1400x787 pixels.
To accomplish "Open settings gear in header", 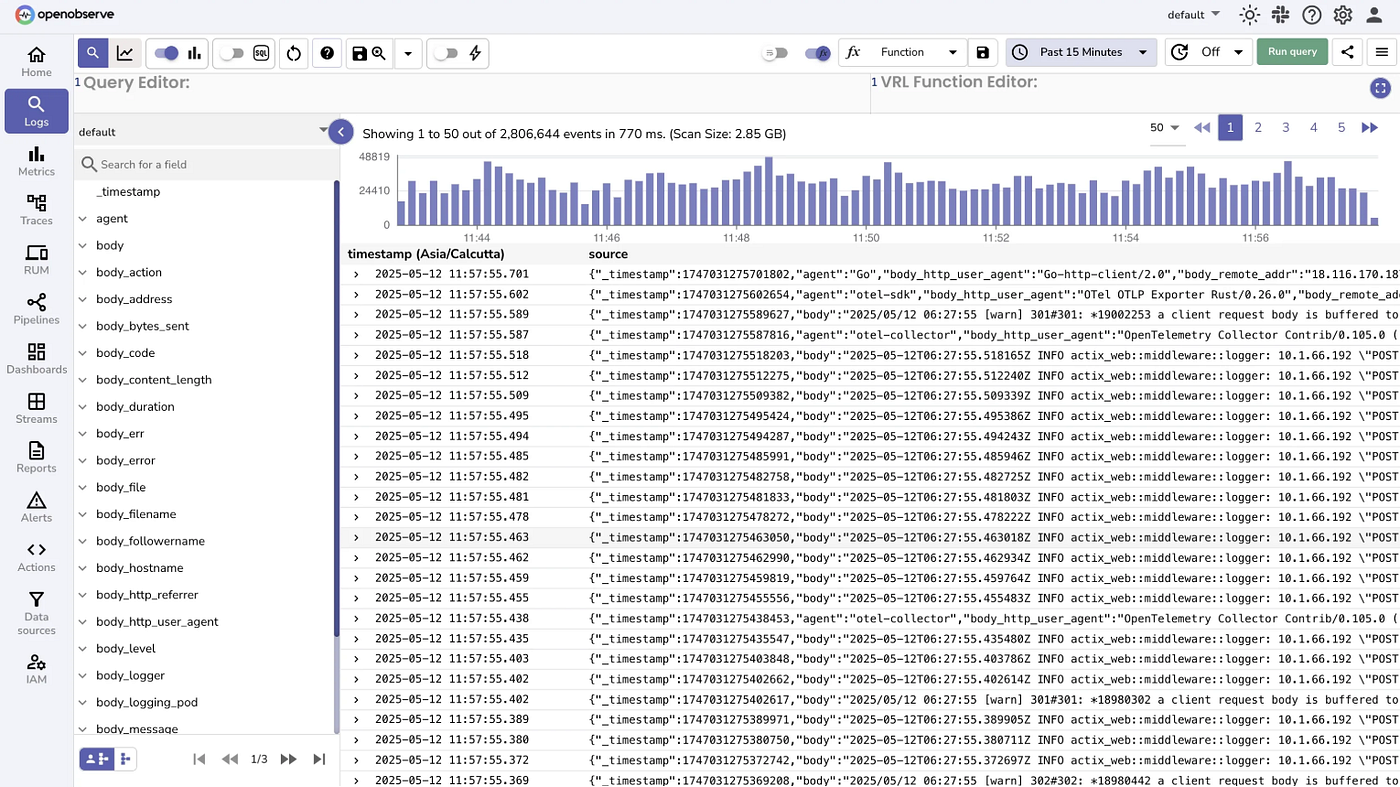I will click(1343, 15).
